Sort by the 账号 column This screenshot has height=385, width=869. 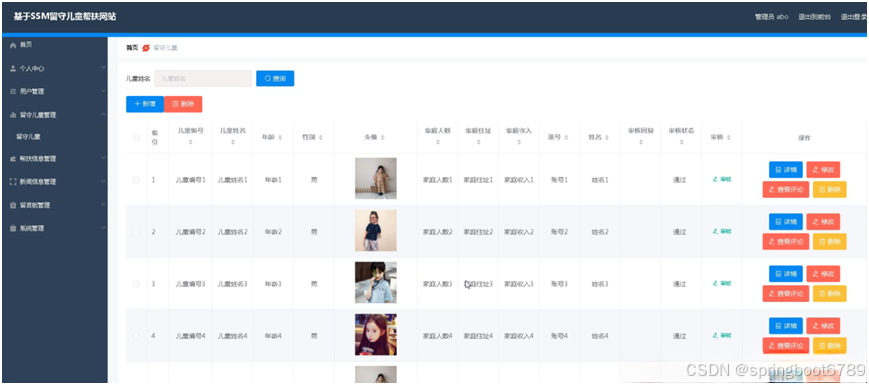[566, 137]
